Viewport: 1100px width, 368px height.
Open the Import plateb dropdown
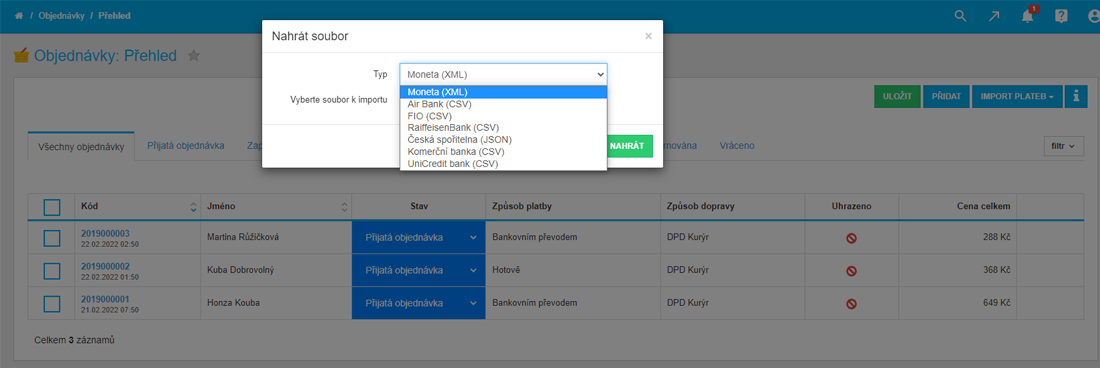pyautogui.click(x=1017, y=97)
